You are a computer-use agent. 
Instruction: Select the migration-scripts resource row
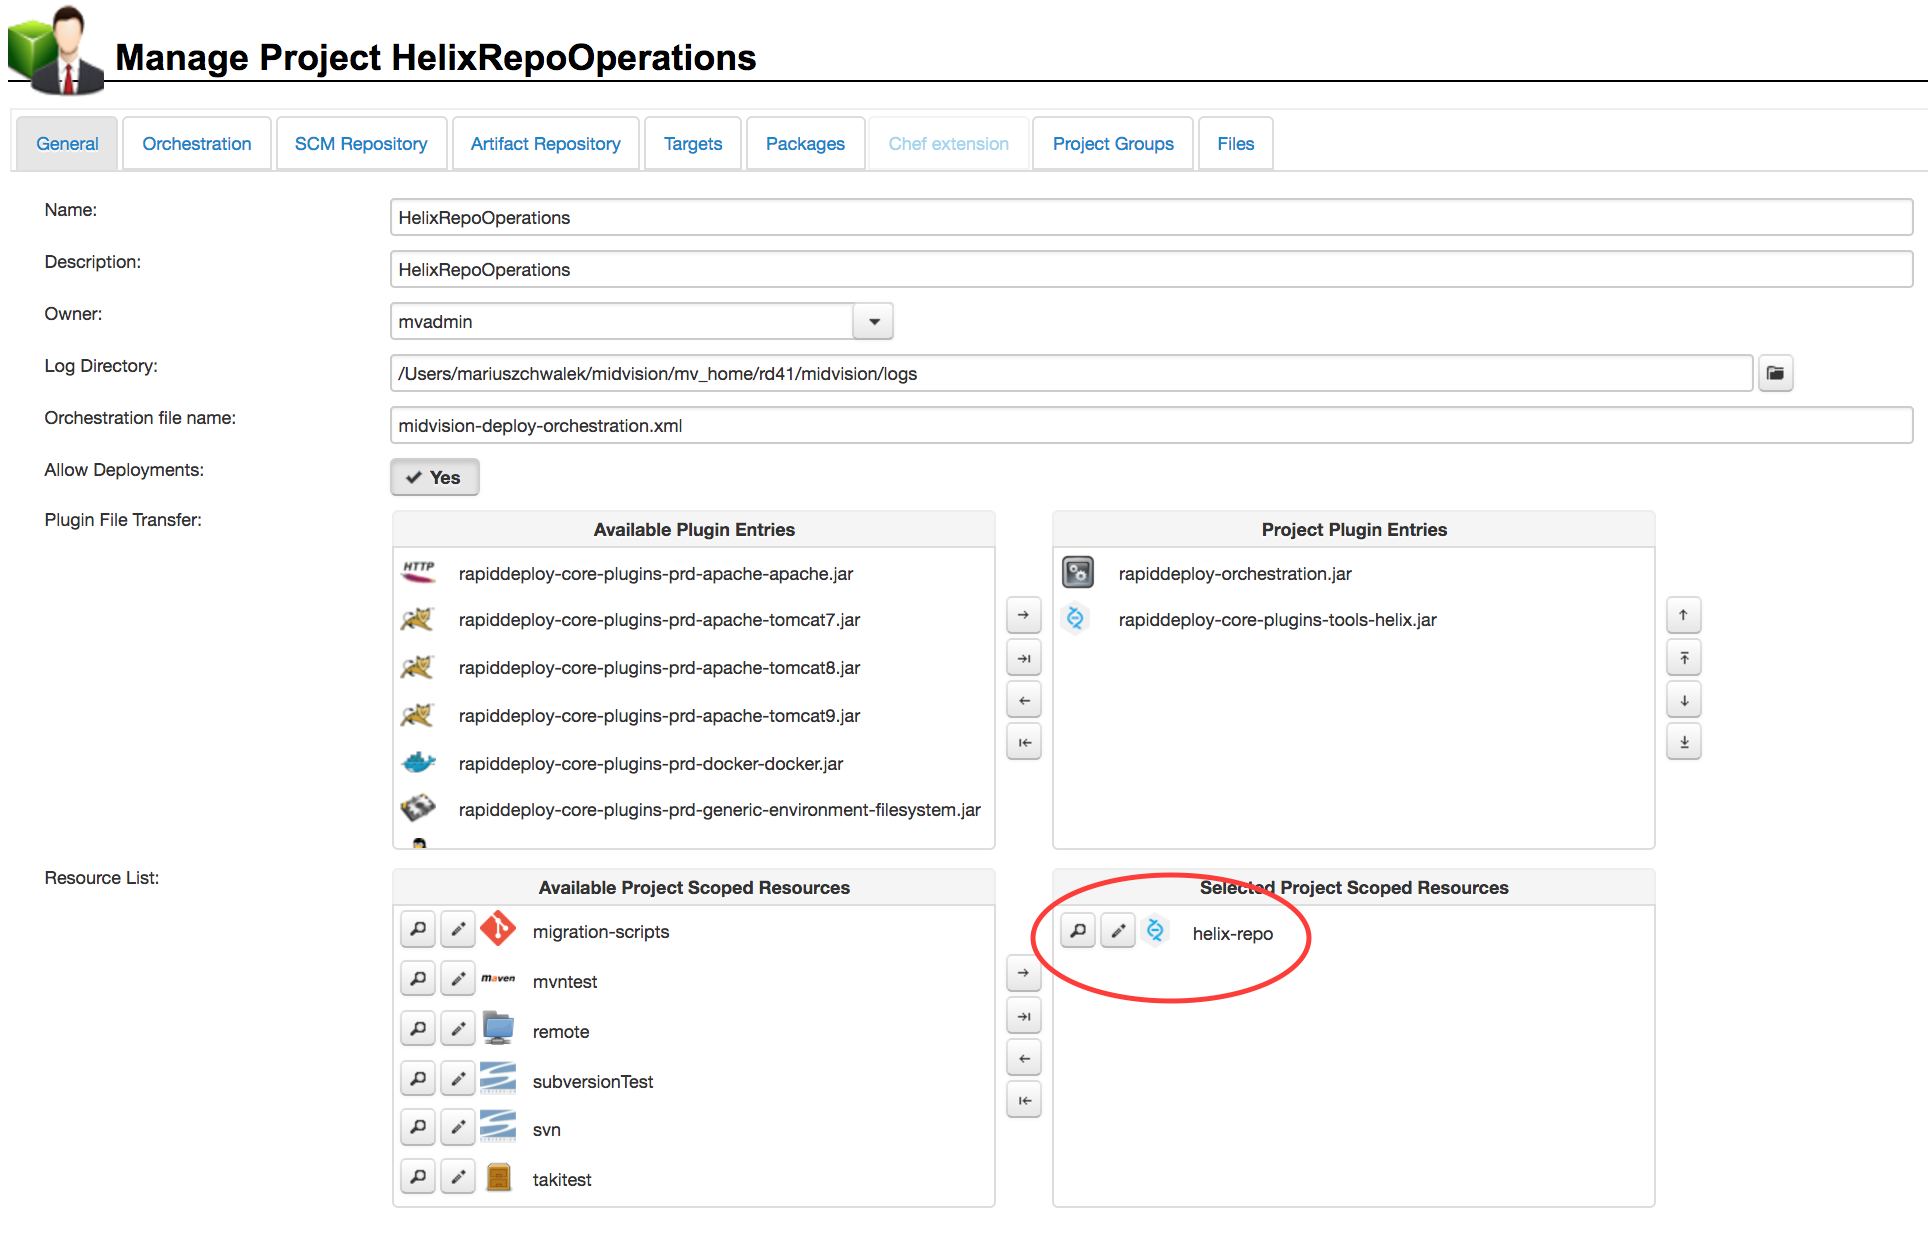[694, 931]
